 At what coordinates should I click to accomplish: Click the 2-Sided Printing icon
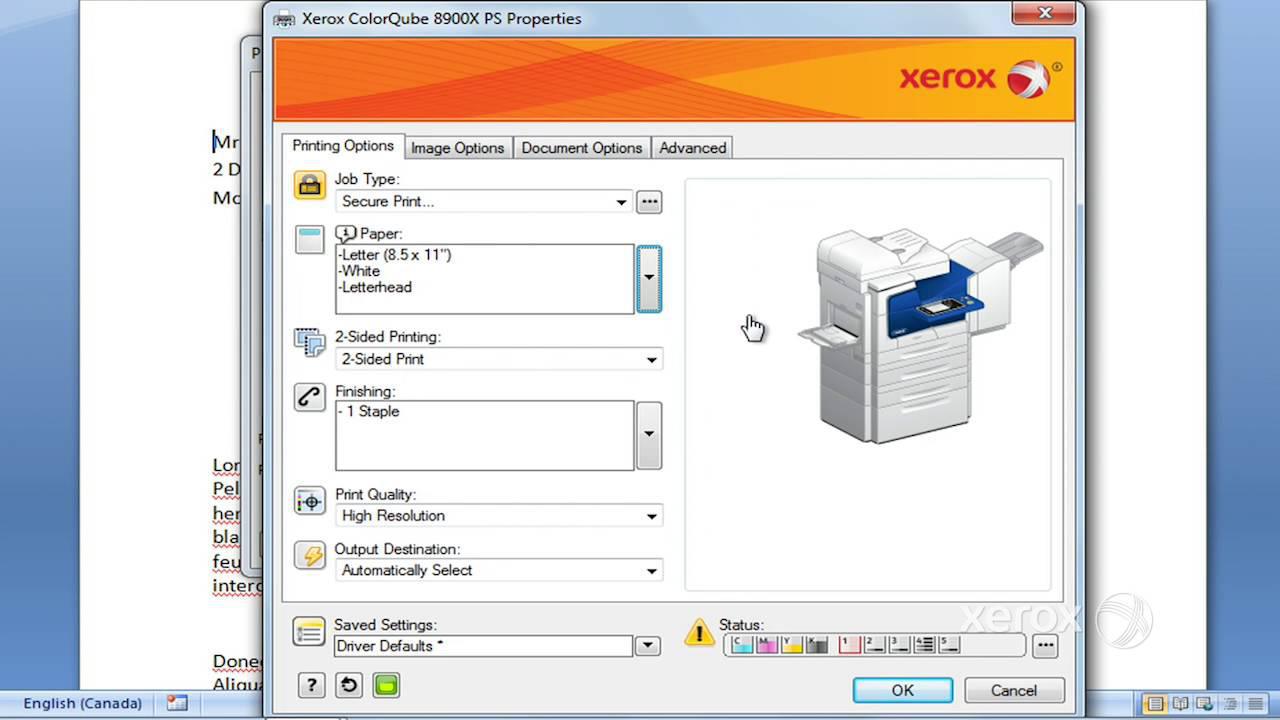(310, 342)
